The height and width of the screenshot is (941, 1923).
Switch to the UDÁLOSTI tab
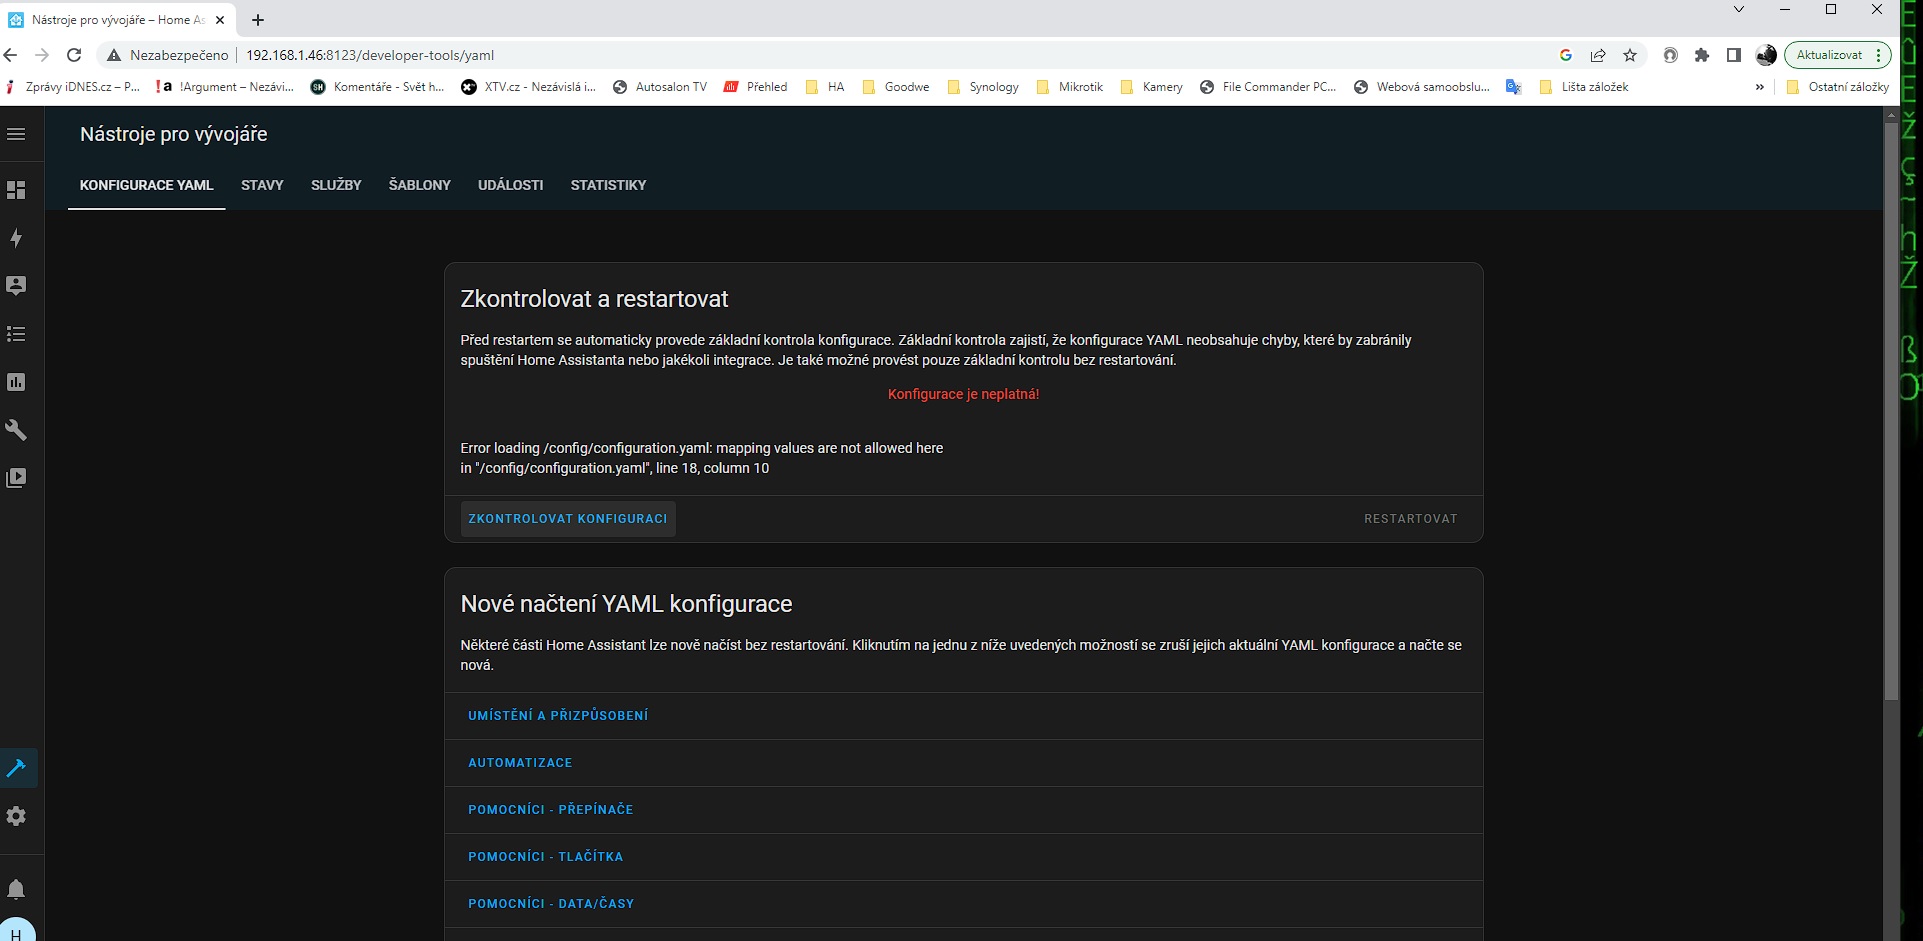(511, 185)
